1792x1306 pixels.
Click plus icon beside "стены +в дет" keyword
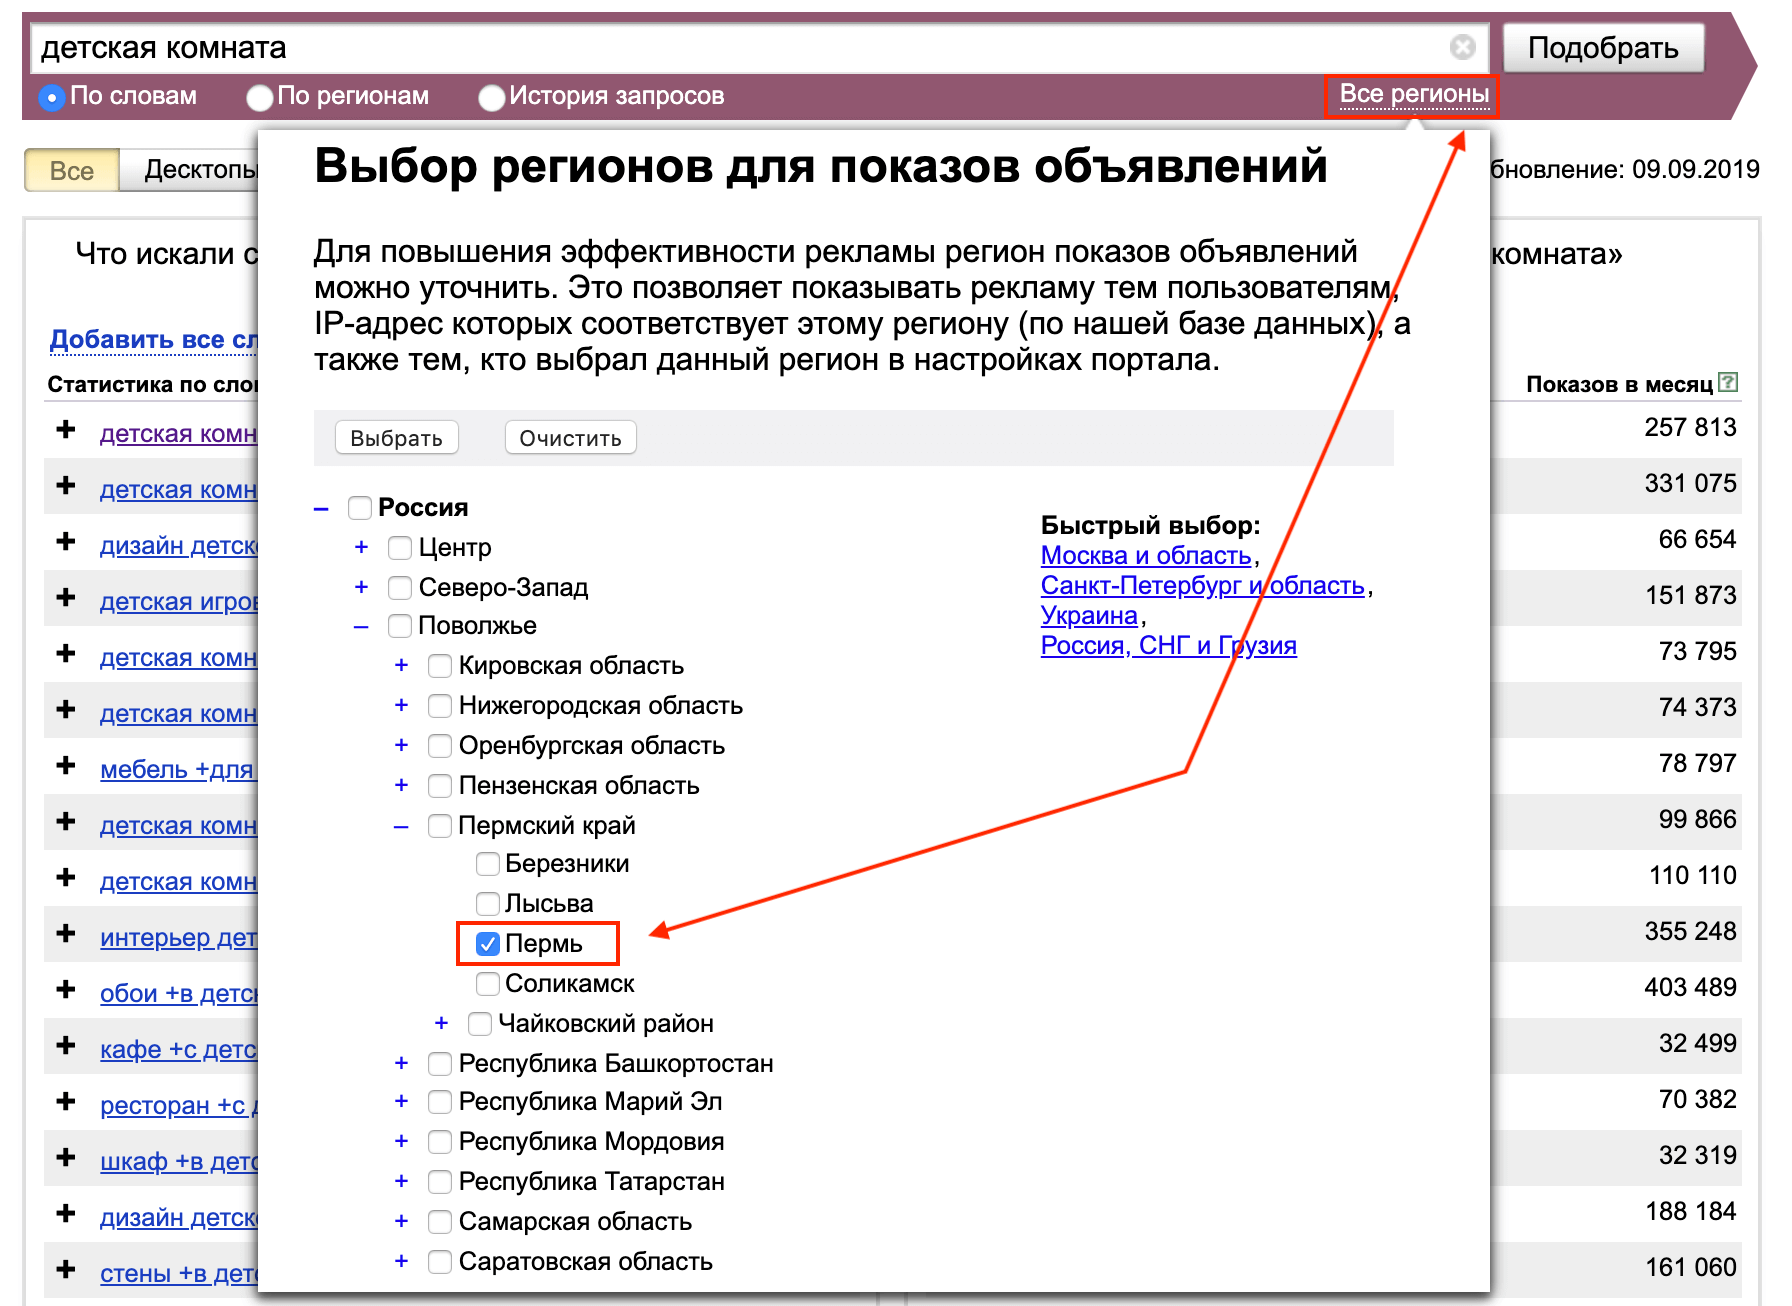65,1271
